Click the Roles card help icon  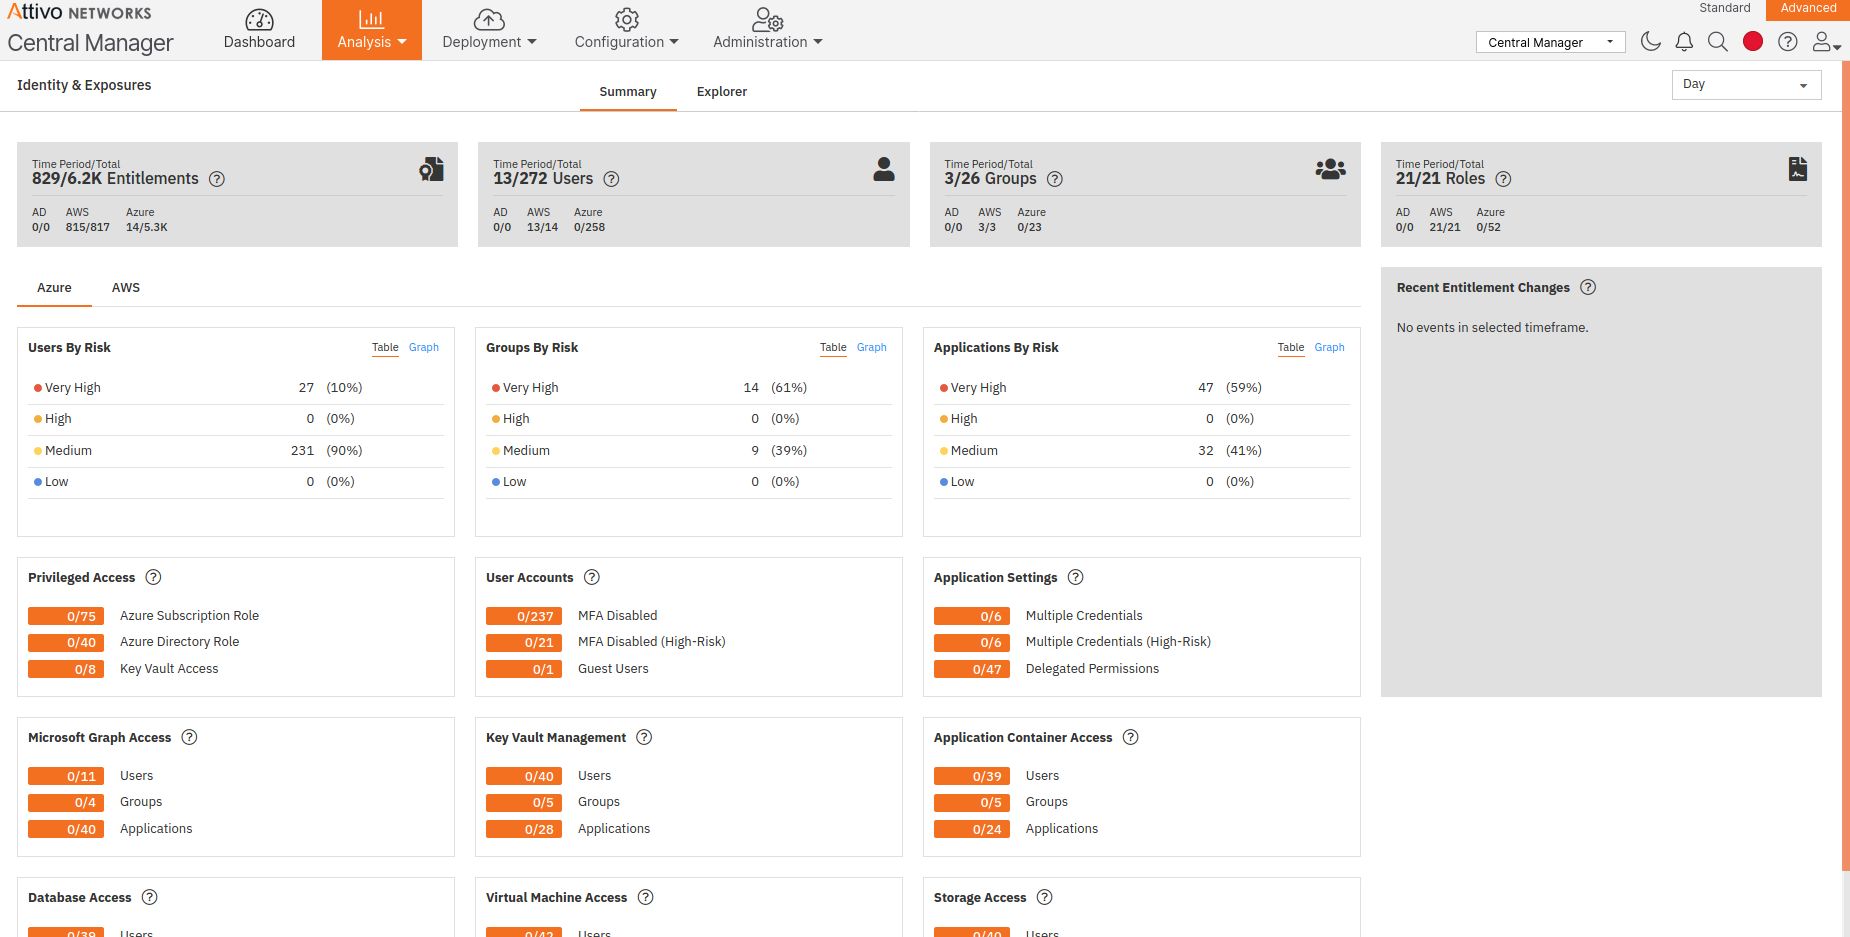1503,179
